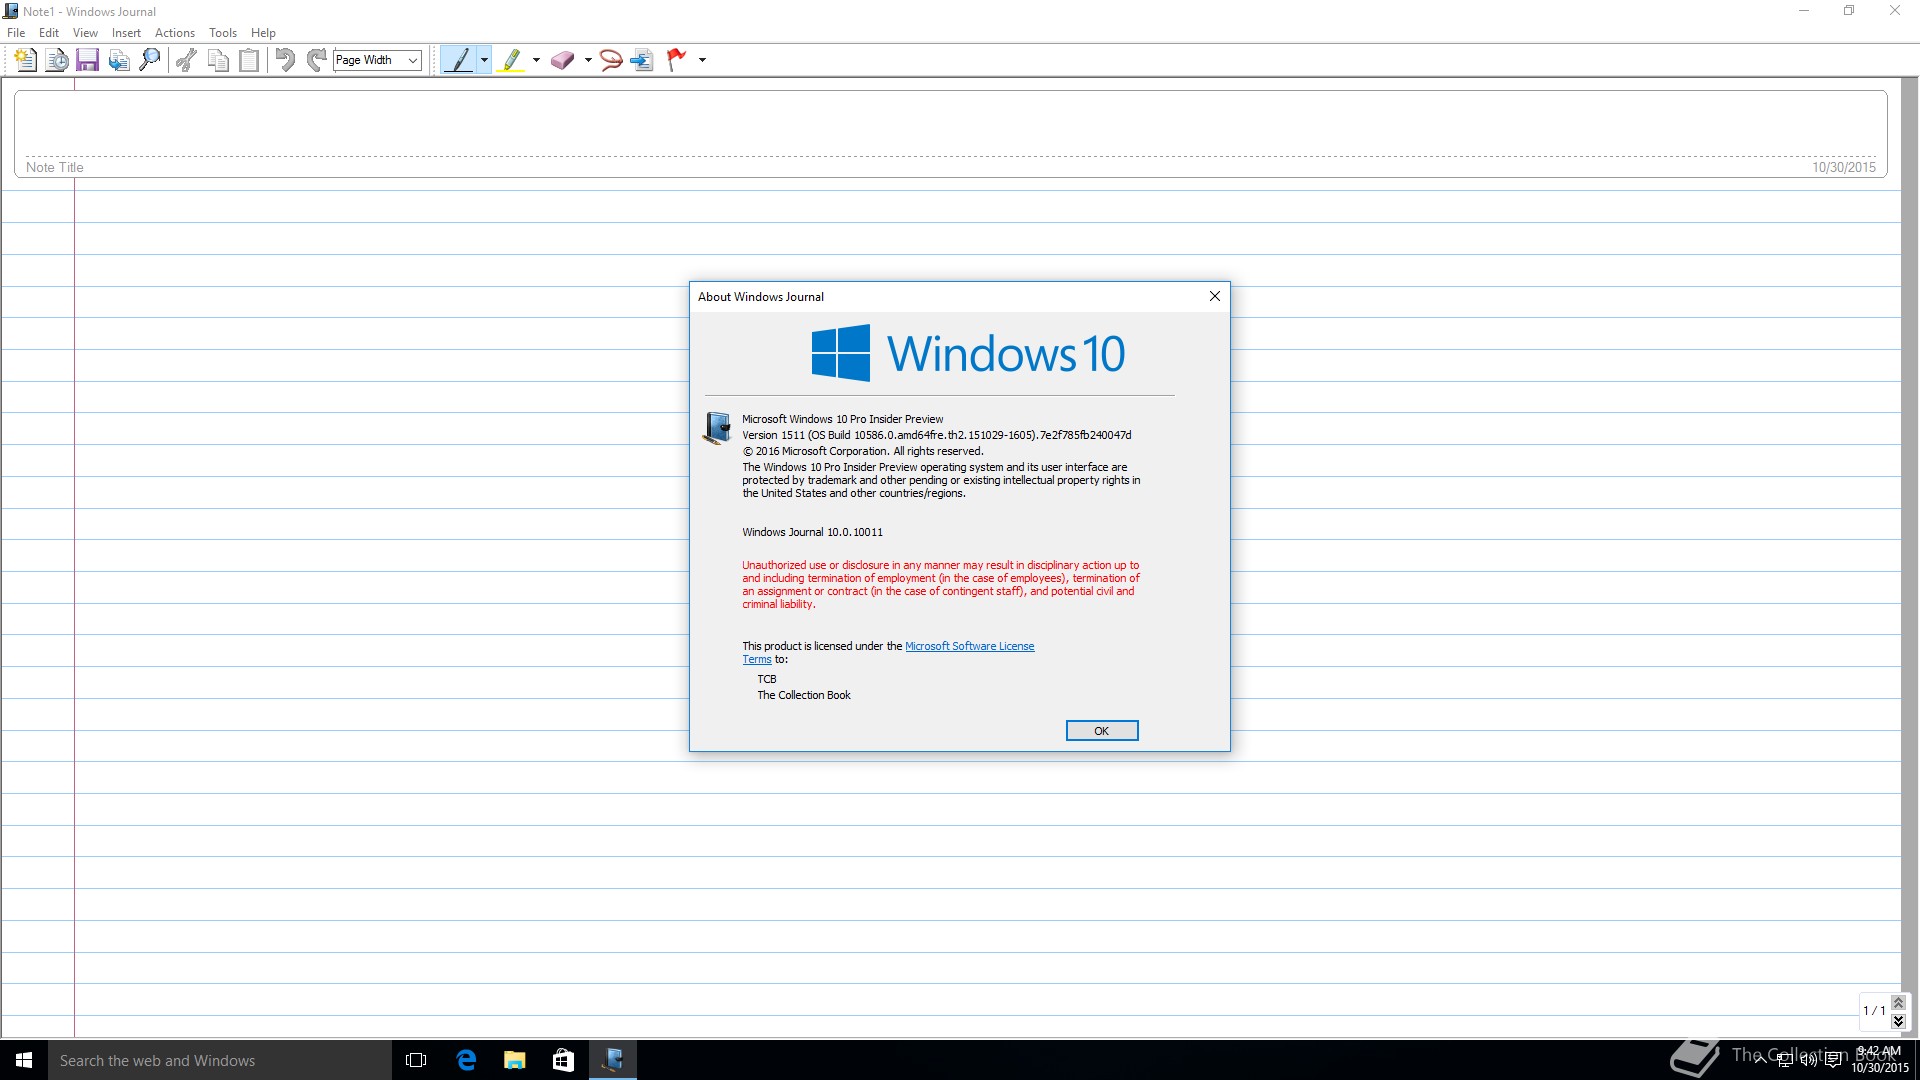Open the View menu
This screenshot has width=1920, height=1080.
point(85,33)
